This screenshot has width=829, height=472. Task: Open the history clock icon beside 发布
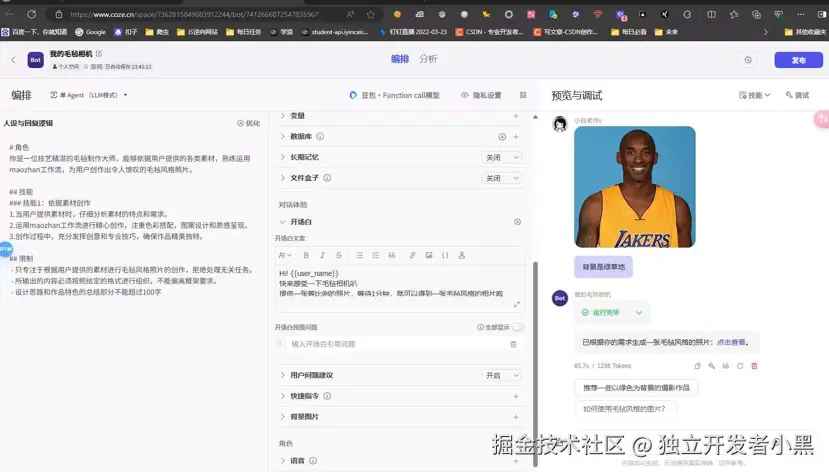point(748,60)
